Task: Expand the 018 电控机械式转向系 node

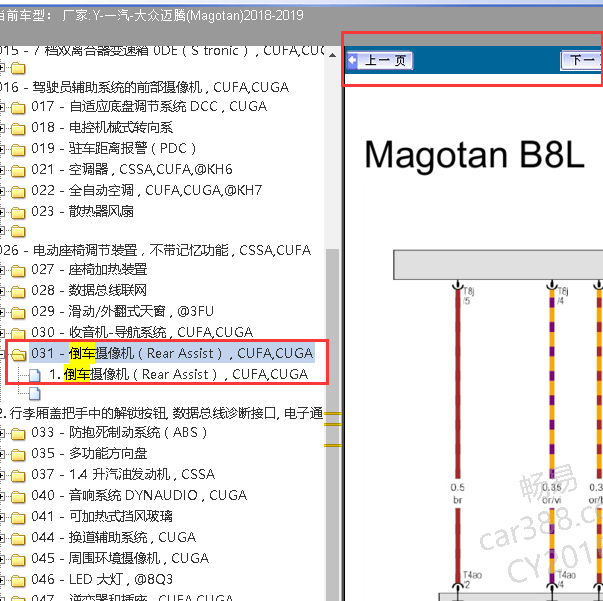Action: 3,128
